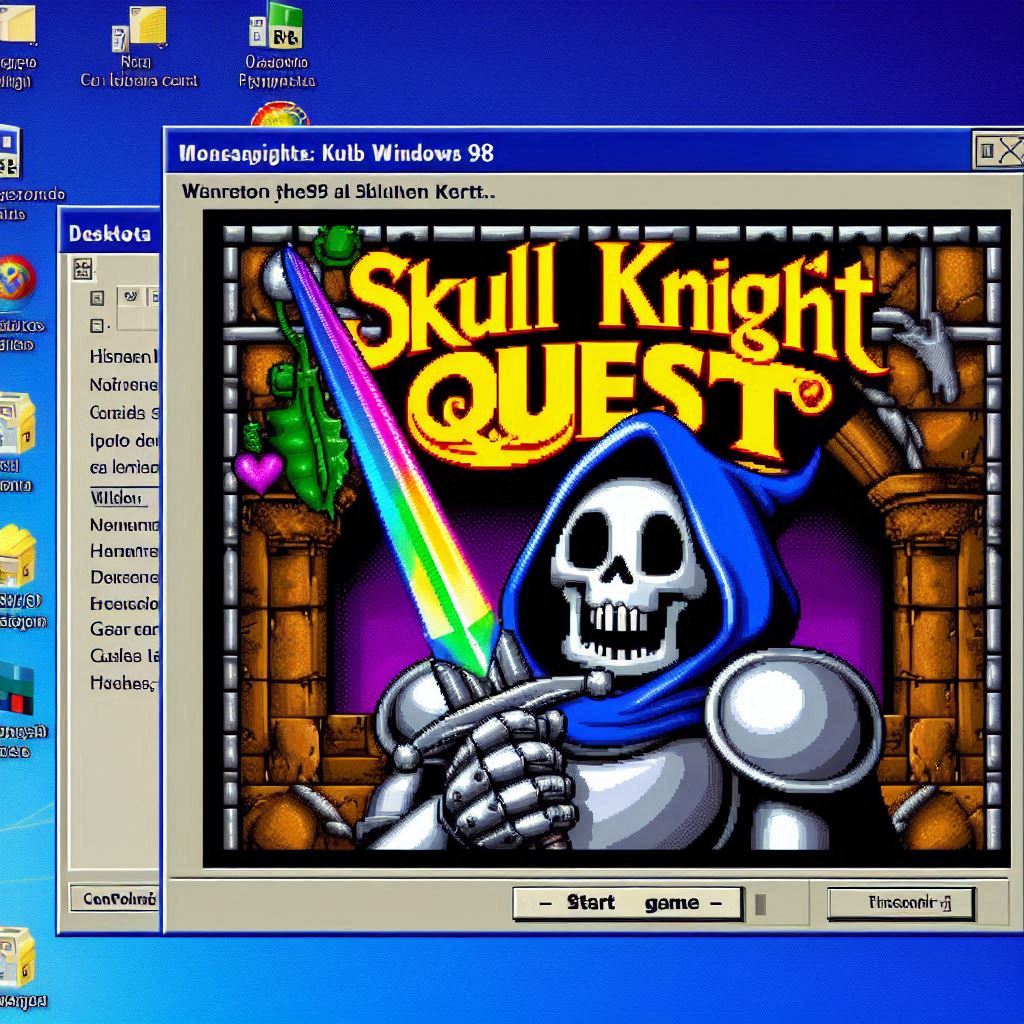Select "ca lemiea" in the Desktota list
The width and height of the screenshot is (1024, 1024).
(124, 468)
